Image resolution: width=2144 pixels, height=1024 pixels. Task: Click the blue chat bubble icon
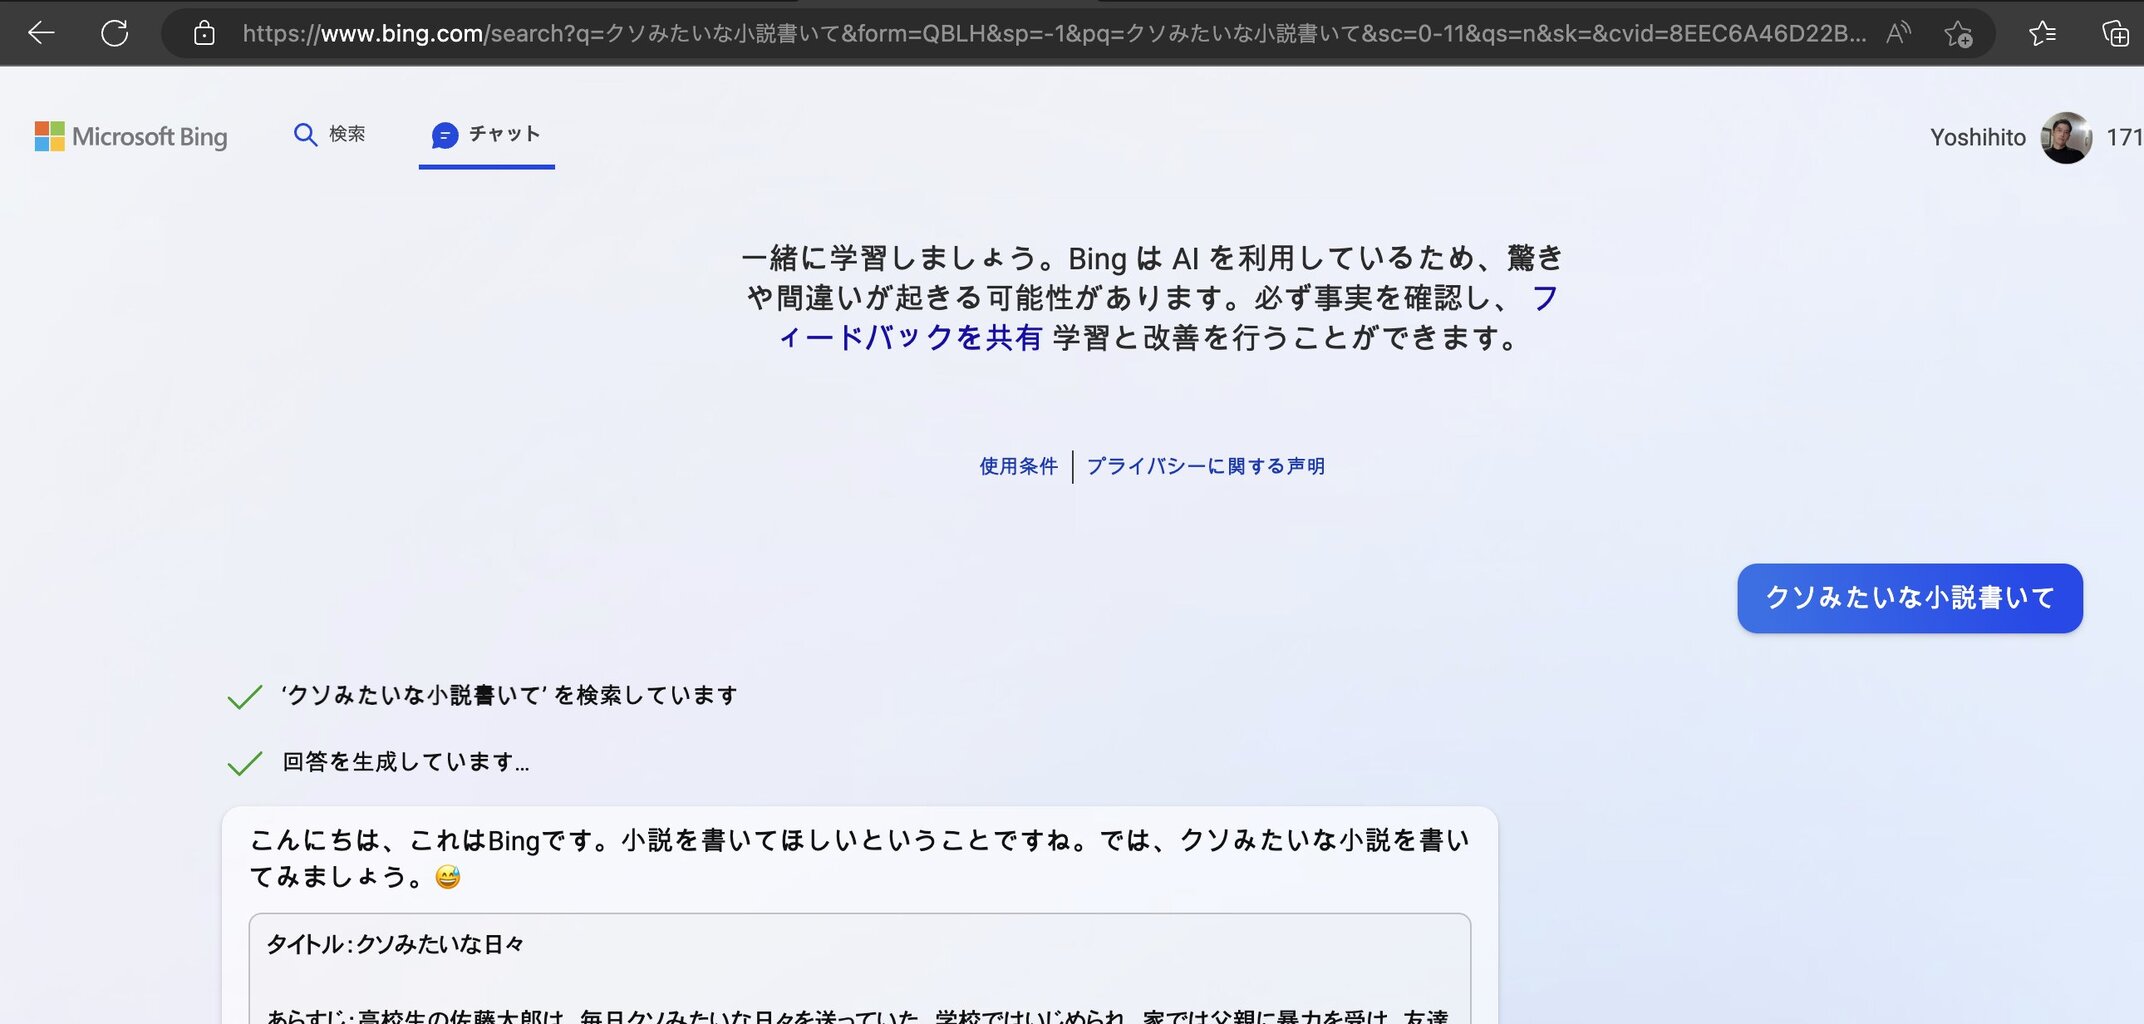point(445,135)
